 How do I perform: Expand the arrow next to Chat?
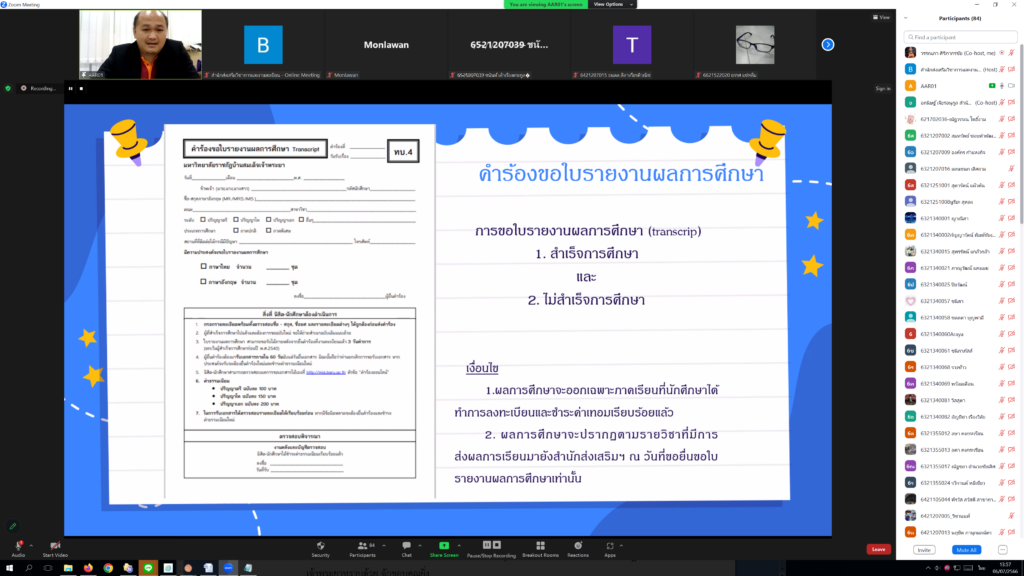click(x=420, y=545)
